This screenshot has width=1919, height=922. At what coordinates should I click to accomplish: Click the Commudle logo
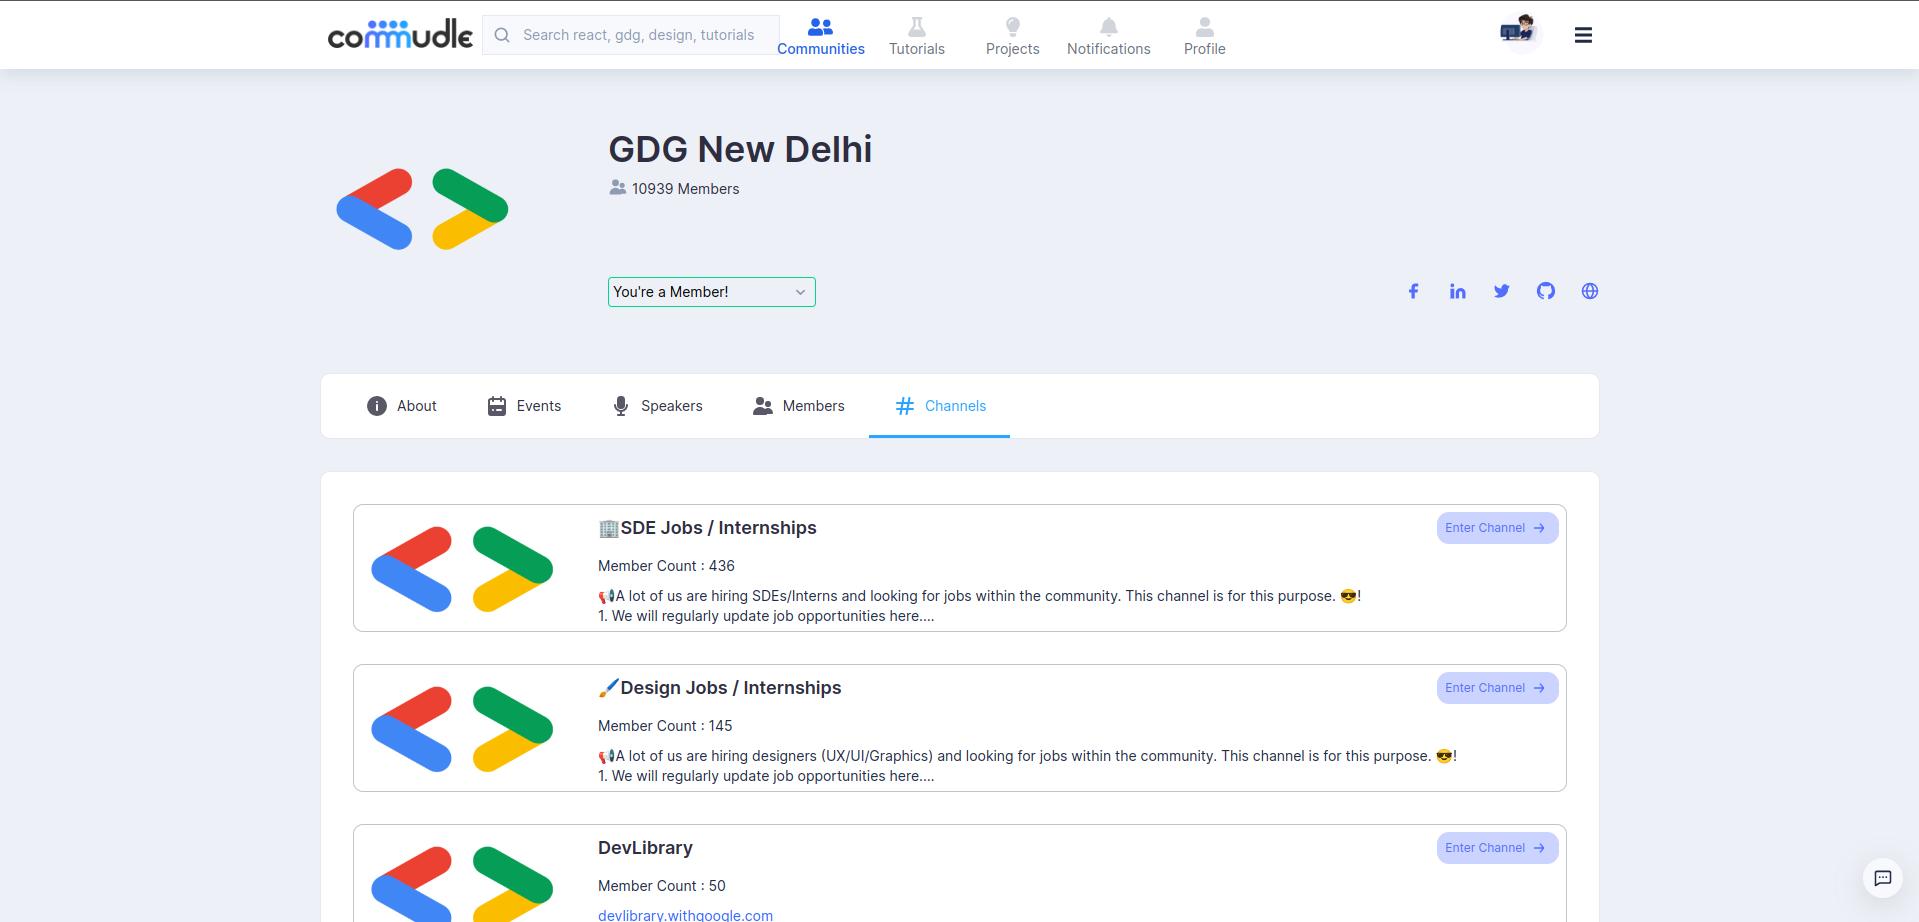400,35
